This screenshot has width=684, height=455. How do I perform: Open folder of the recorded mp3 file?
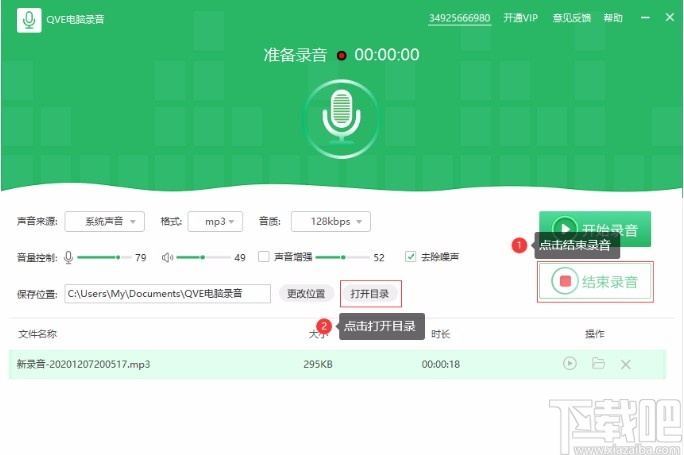(598, 363)
